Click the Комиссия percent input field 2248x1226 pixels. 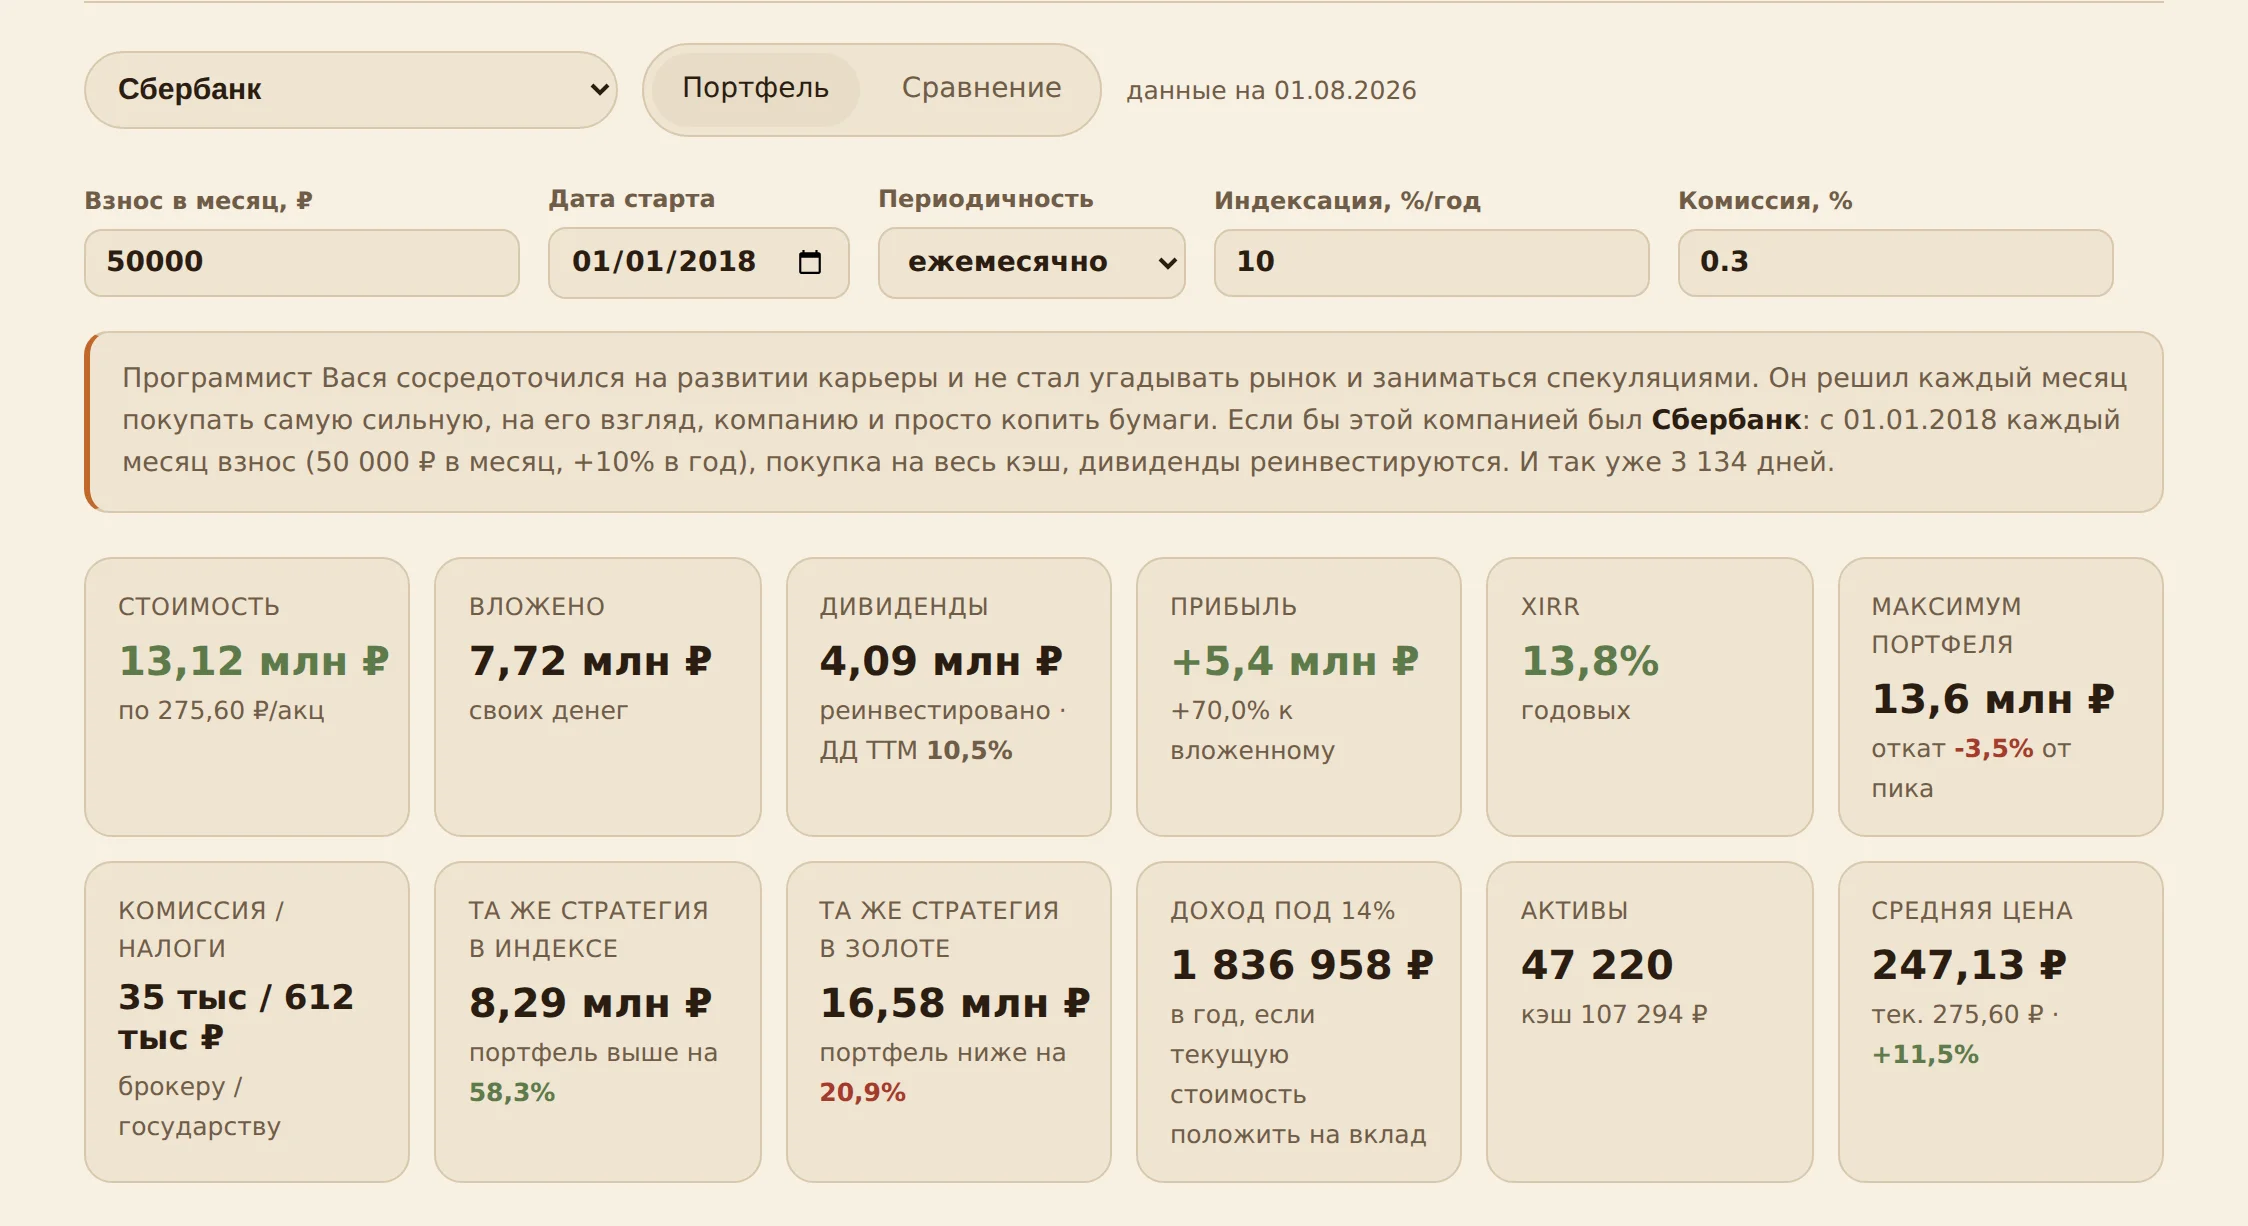[1895, 262]
